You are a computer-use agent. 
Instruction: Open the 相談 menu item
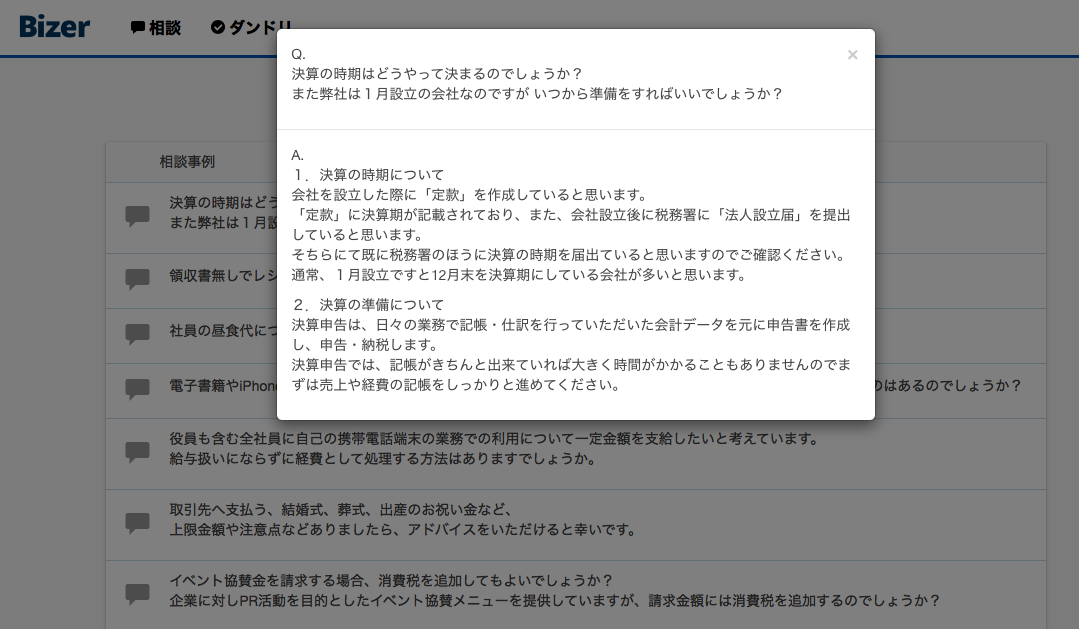coord(156,28)
